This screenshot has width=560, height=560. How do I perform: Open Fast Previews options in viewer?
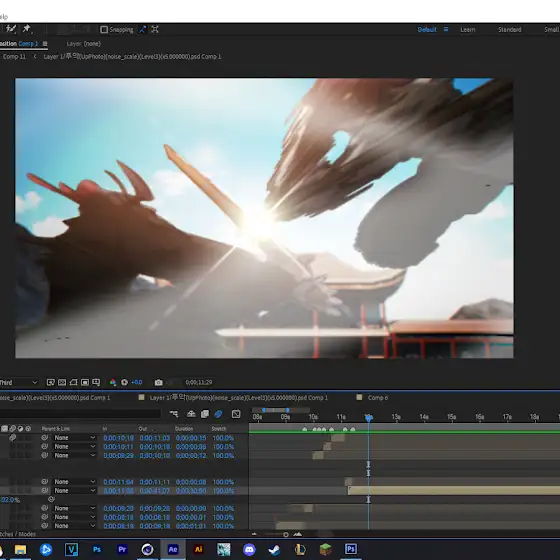click(x=50, y=382)
